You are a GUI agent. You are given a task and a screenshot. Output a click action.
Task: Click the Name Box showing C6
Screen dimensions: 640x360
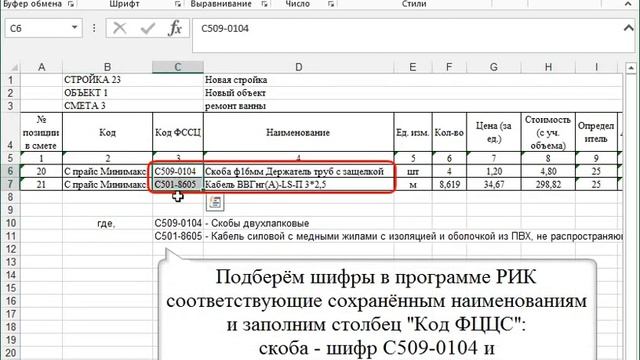tap(38, 28)
